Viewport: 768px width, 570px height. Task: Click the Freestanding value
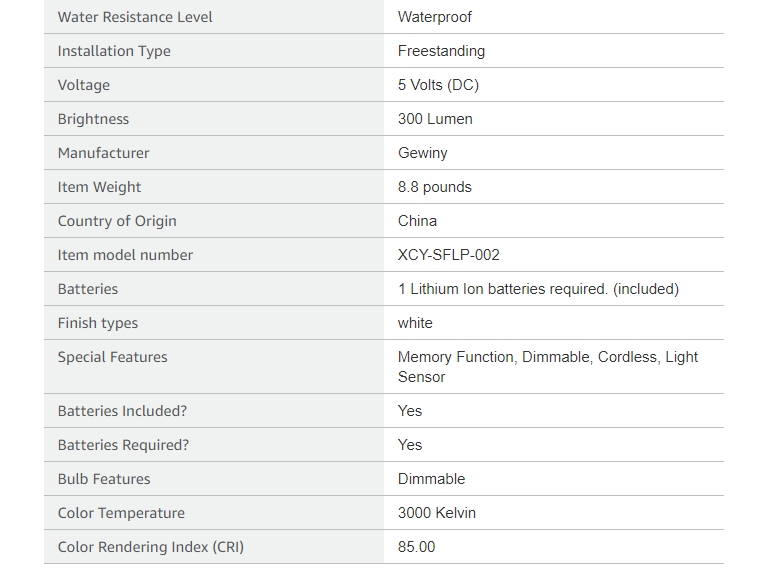441,51
